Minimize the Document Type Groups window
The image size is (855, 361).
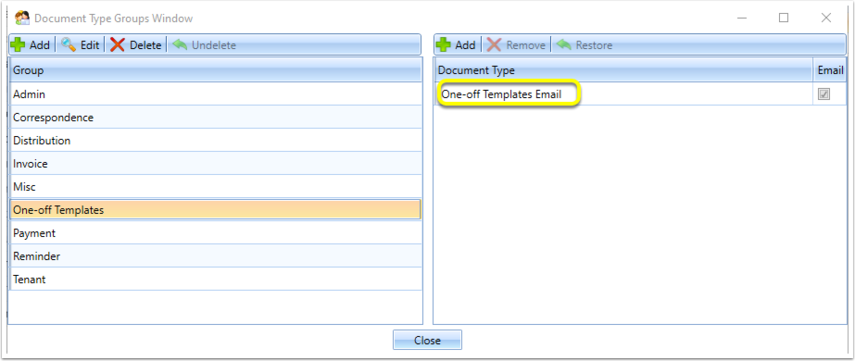(x=742, y=18)
